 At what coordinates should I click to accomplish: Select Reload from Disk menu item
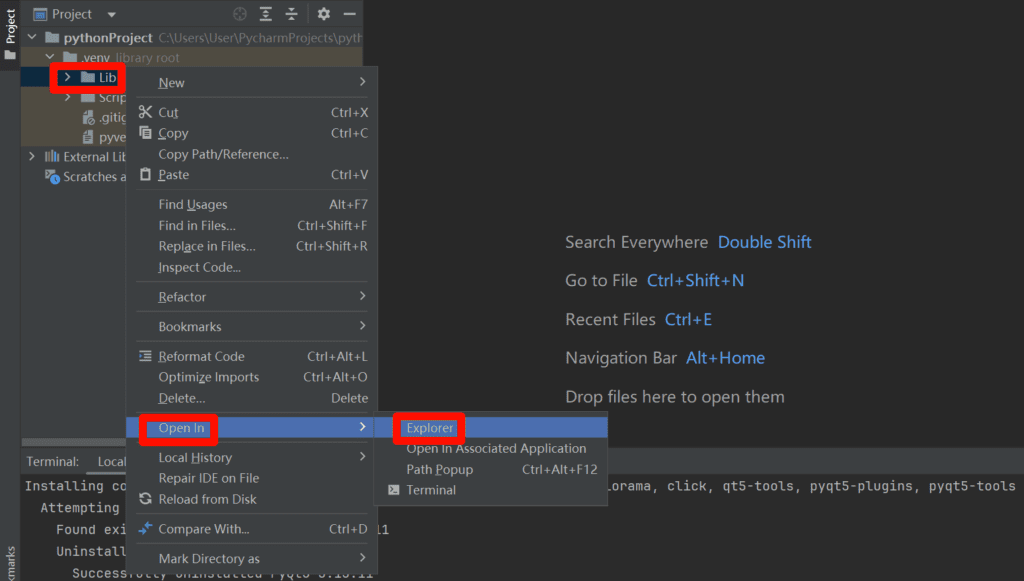click(x=207, y=499)
